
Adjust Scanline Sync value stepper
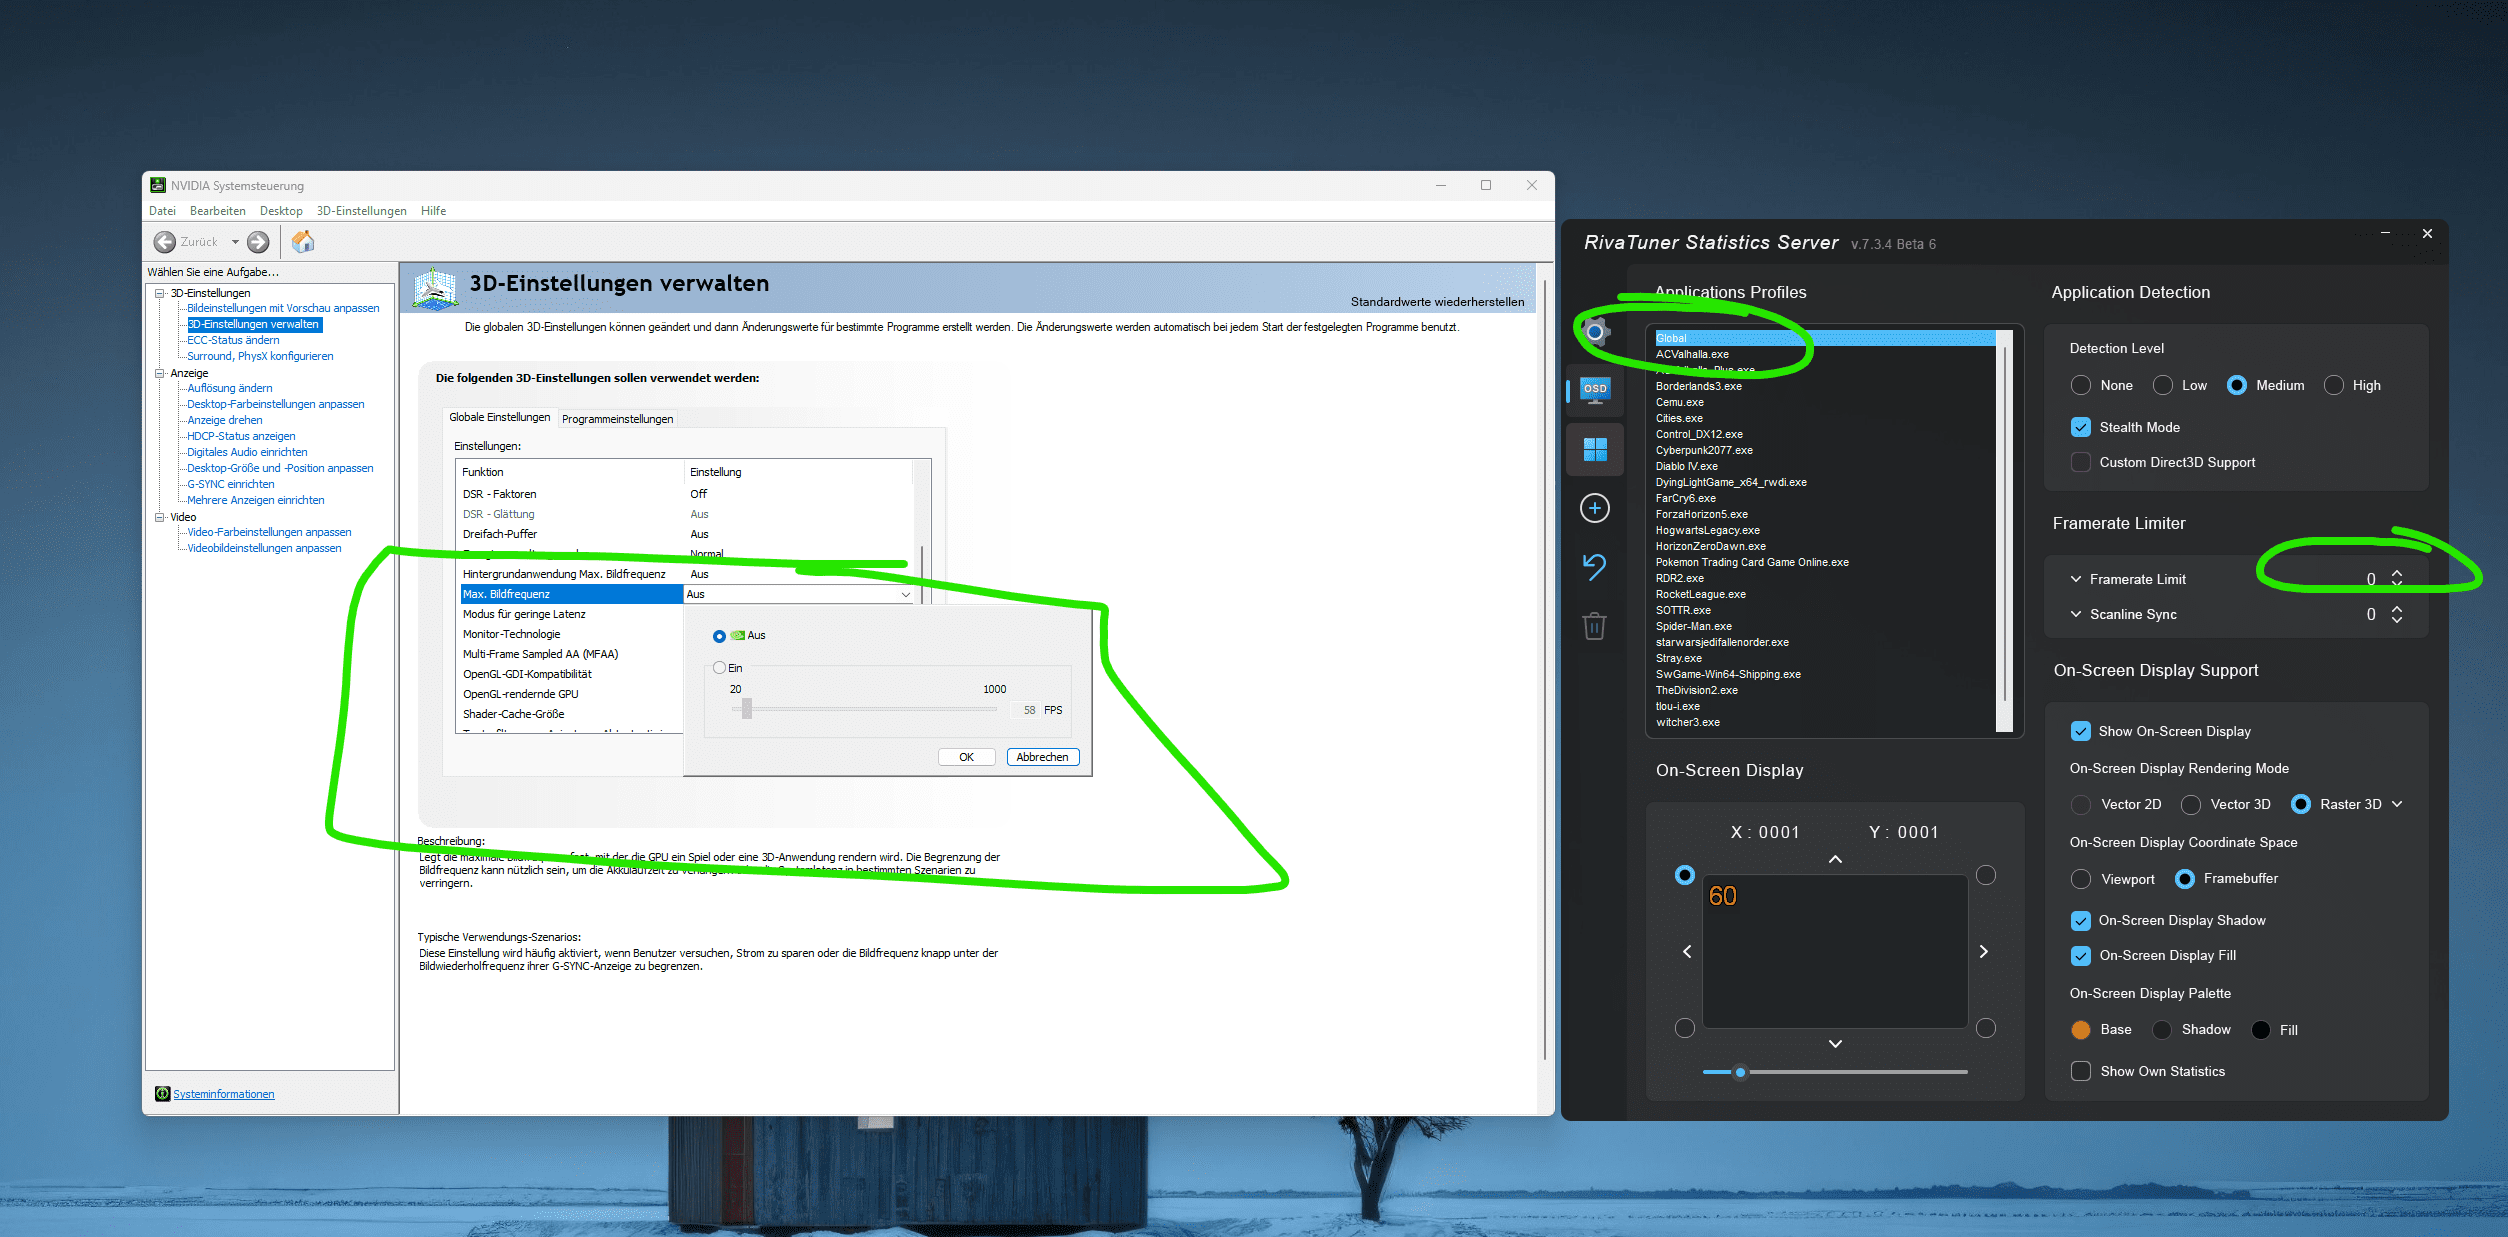pyautogui.click(x=2397, y=614)
